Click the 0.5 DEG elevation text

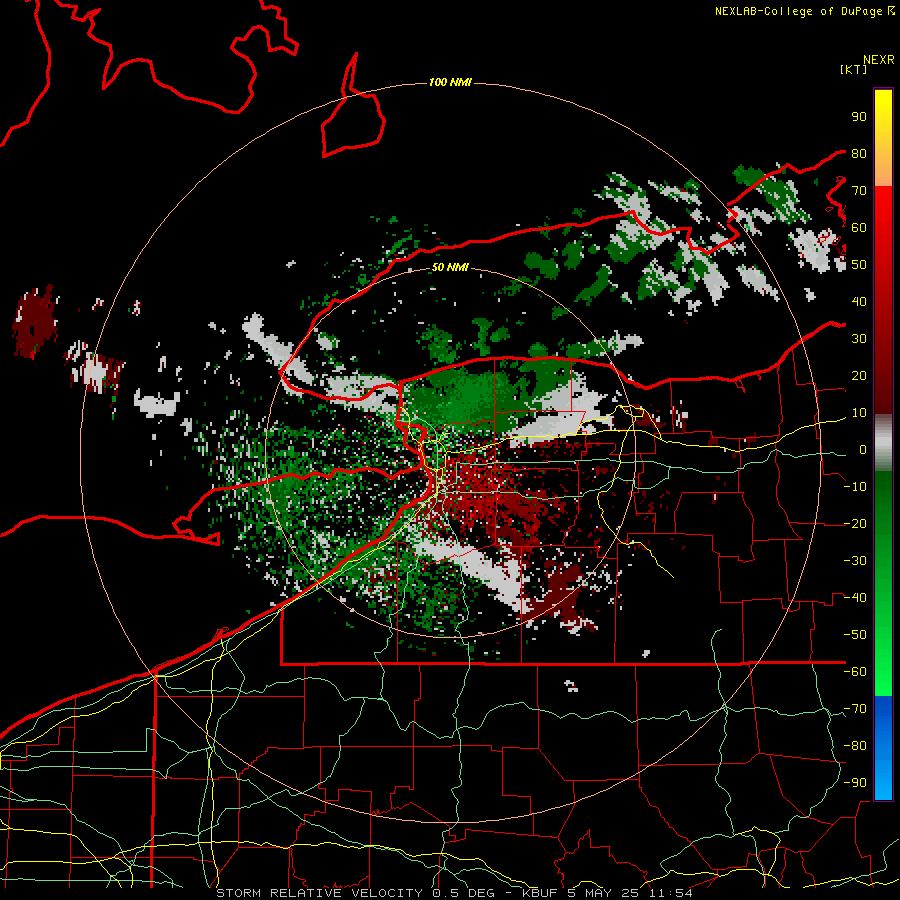tap(464, 893)
